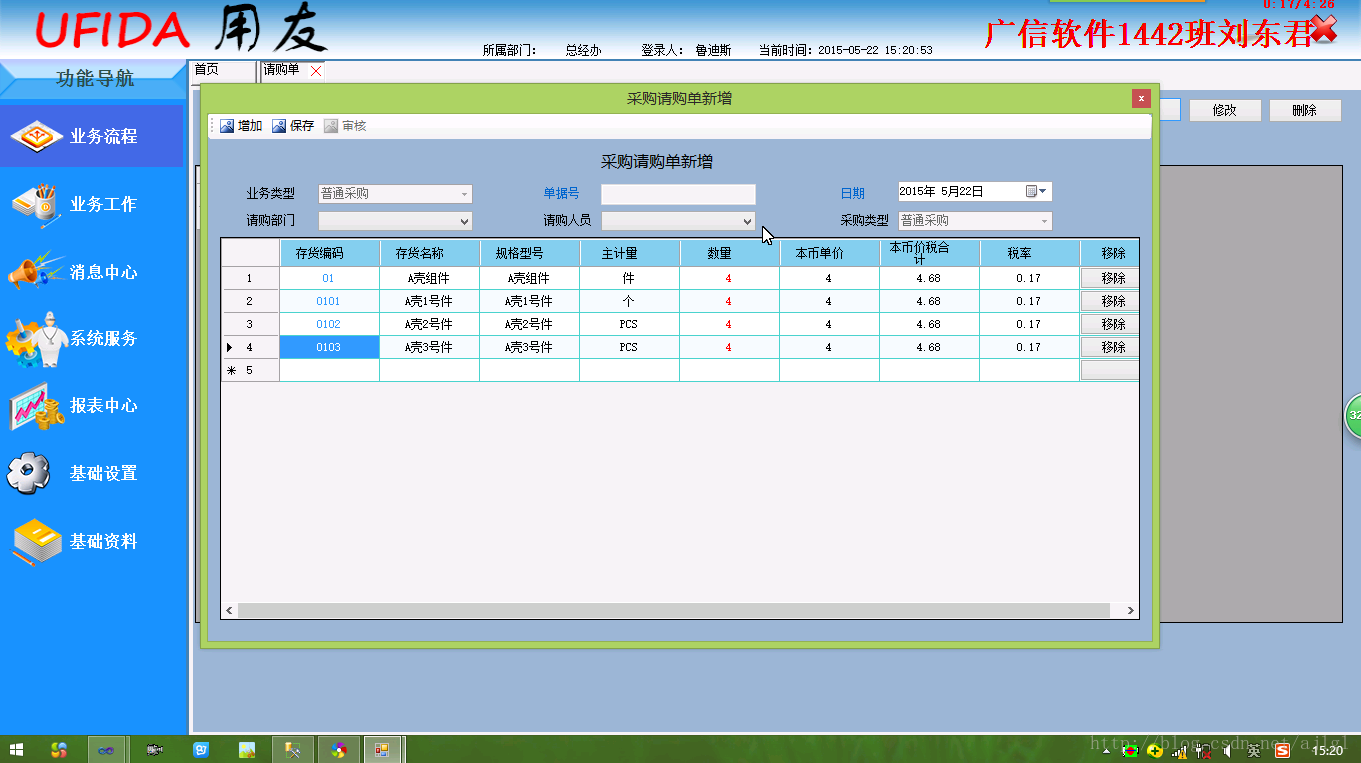Viewport: 1361px width, 763px height.
Task: Select the 存货编码 cell 0101
Action: pos(330,301)
